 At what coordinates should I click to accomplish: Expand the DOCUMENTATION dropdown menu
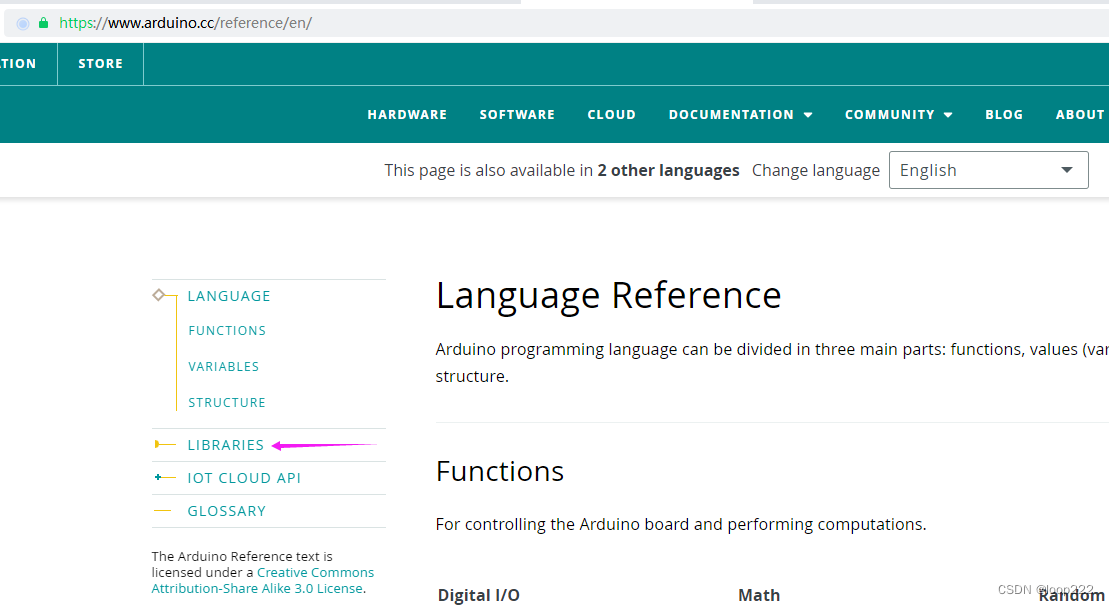point(741,115)
